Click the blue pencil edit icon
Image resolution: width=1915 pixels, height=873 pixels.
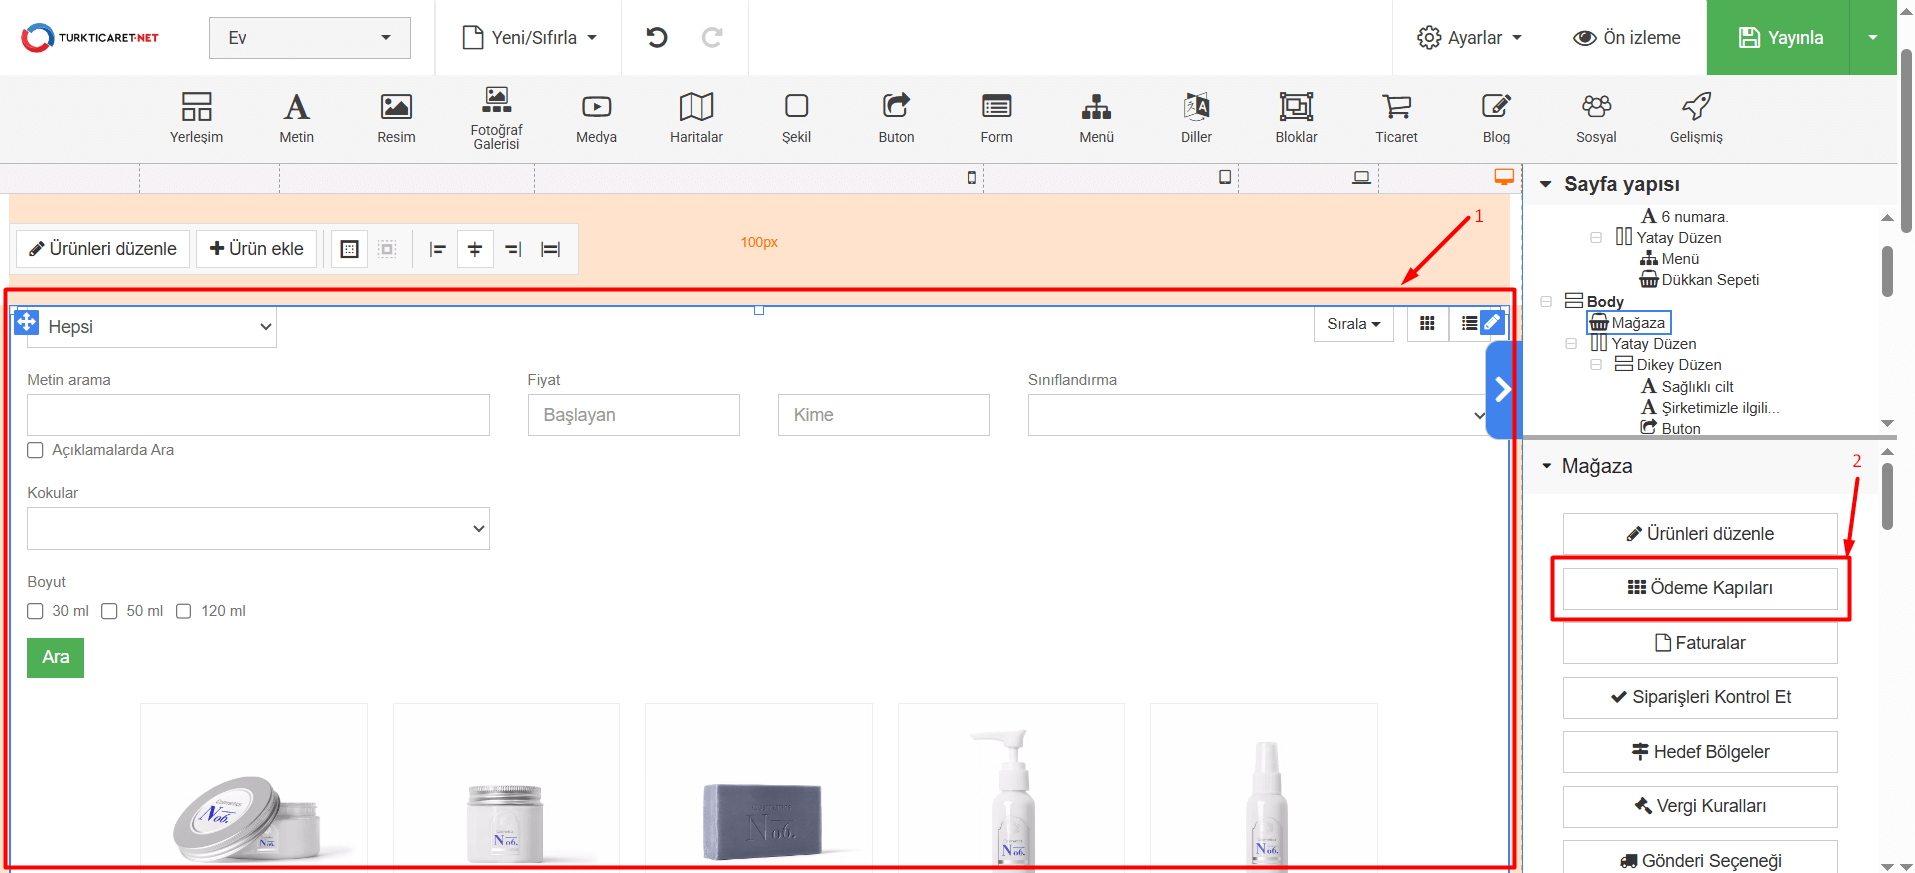pyautogui.click(x=1492, y=323)
